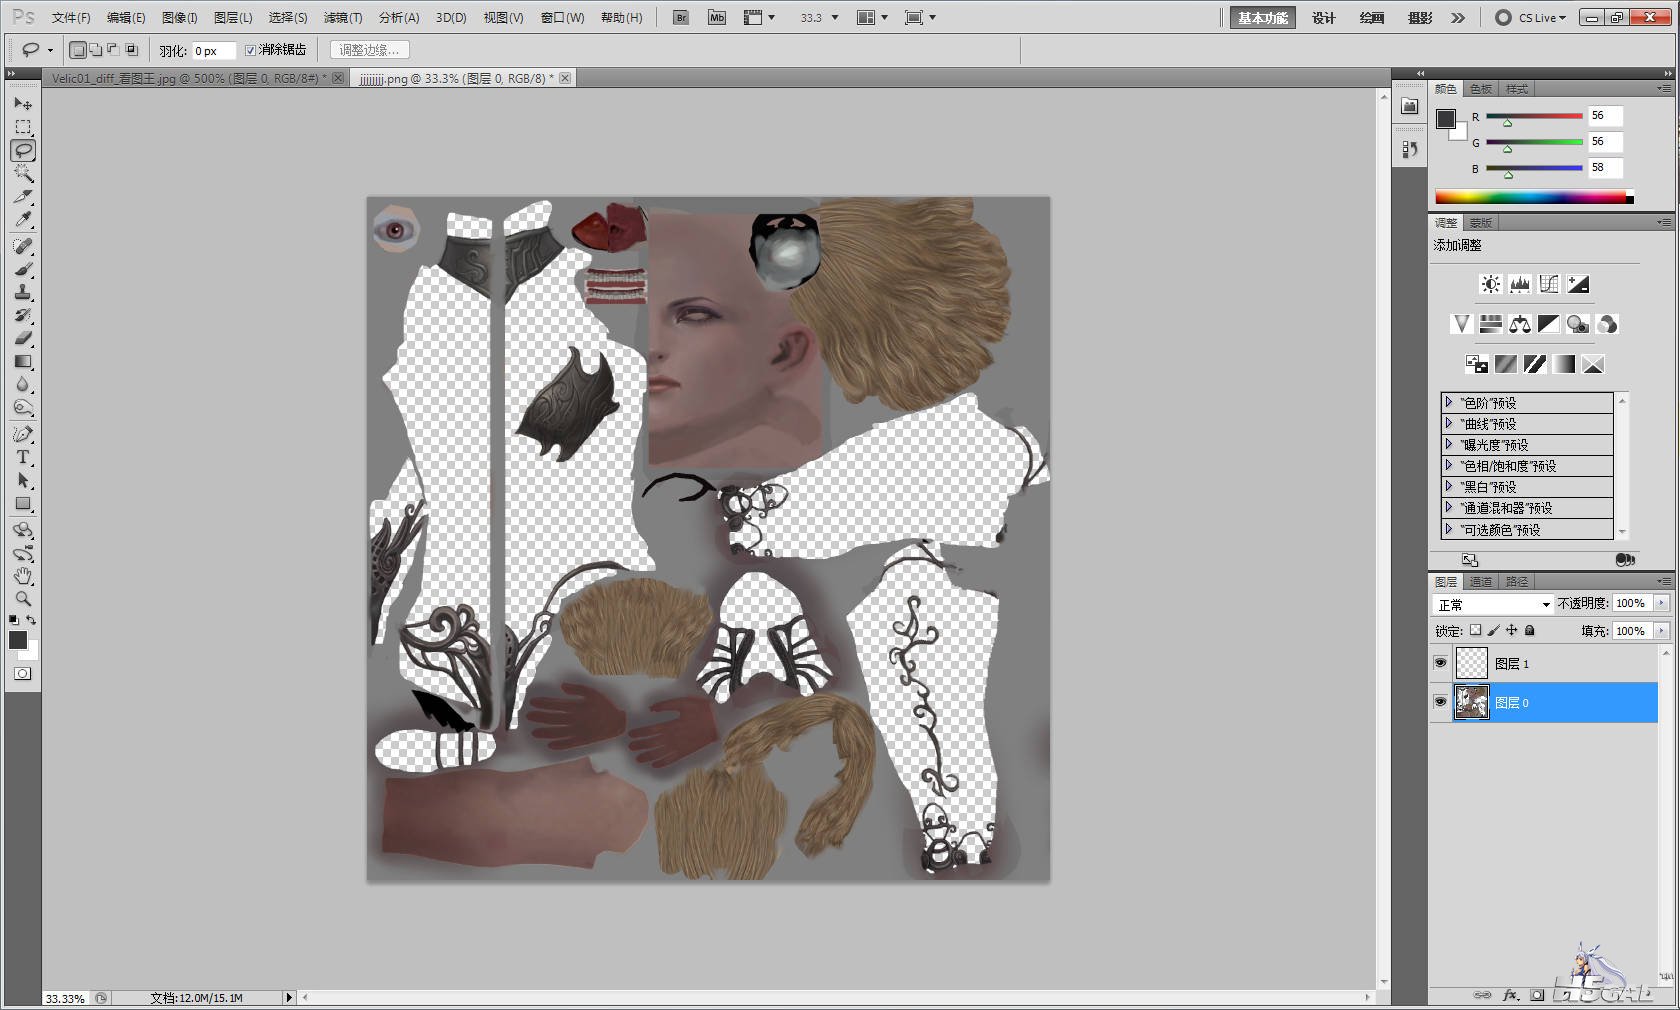Open the 不透明度 opacity slider arrow
This screenshot has height=1010, width=1680.
(1661, 603)
